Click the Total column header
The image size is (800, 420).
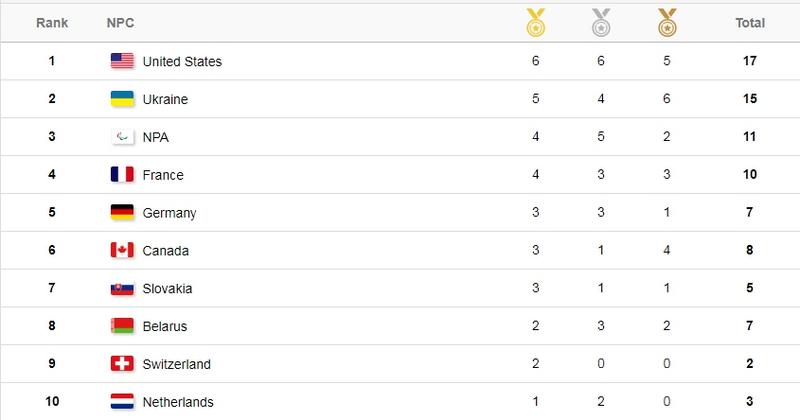[749, 23]
